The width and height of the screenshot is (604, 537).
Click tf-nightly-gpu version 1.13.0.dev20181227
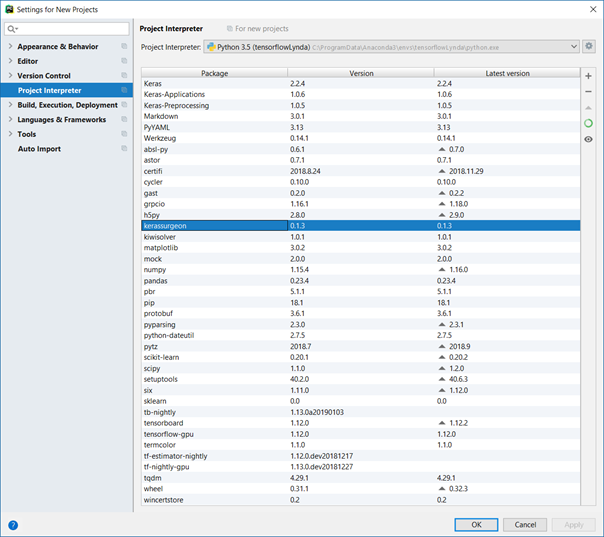point(322,467)
